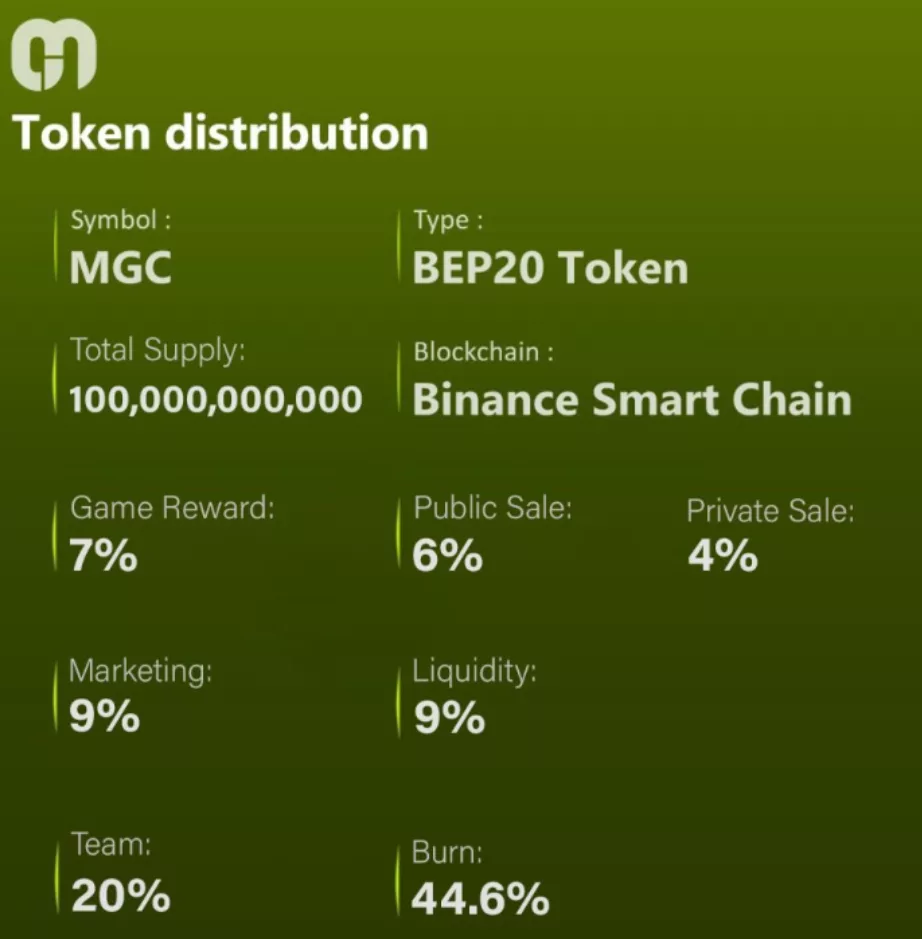Click the Burn label
922x939 pixels.
pos(447,853)
